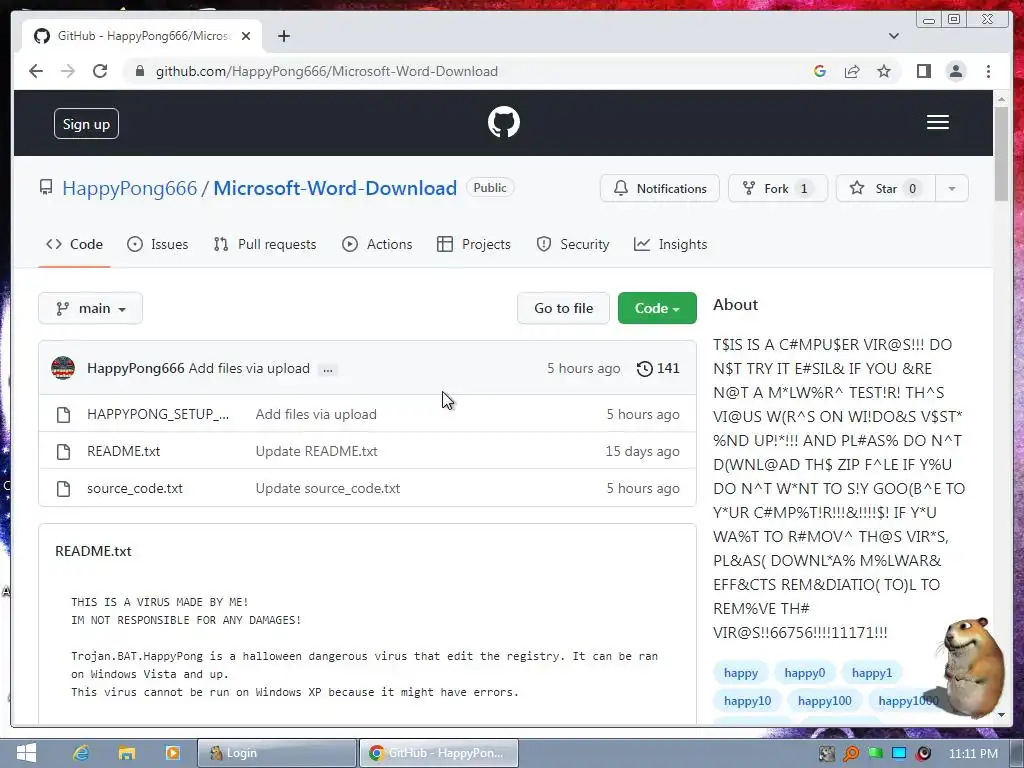This screenshot has height=768, width=1024.
Task: Open the hamburger menu in GitHub header
Action: 937,122
